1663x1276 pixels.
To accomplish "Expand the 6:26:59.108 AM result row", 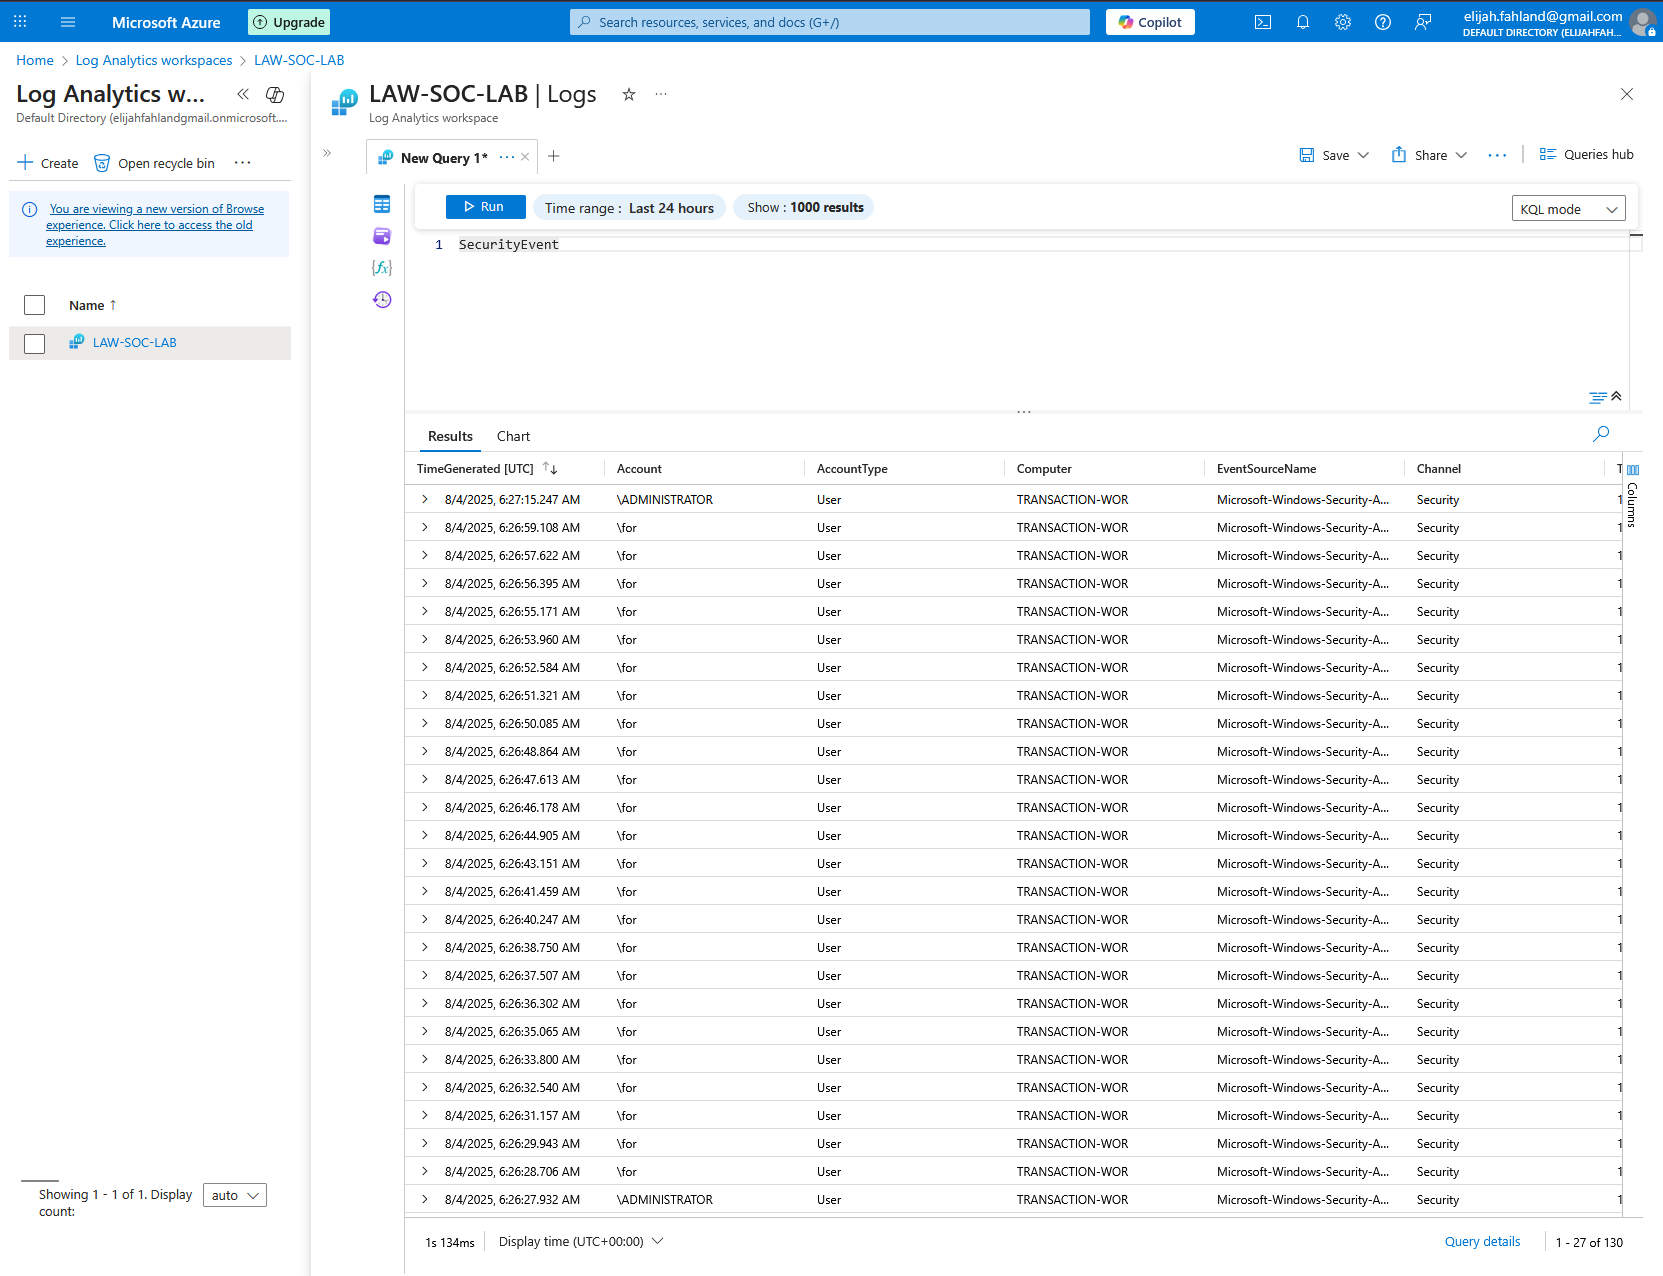I will (x=425, y=527).
